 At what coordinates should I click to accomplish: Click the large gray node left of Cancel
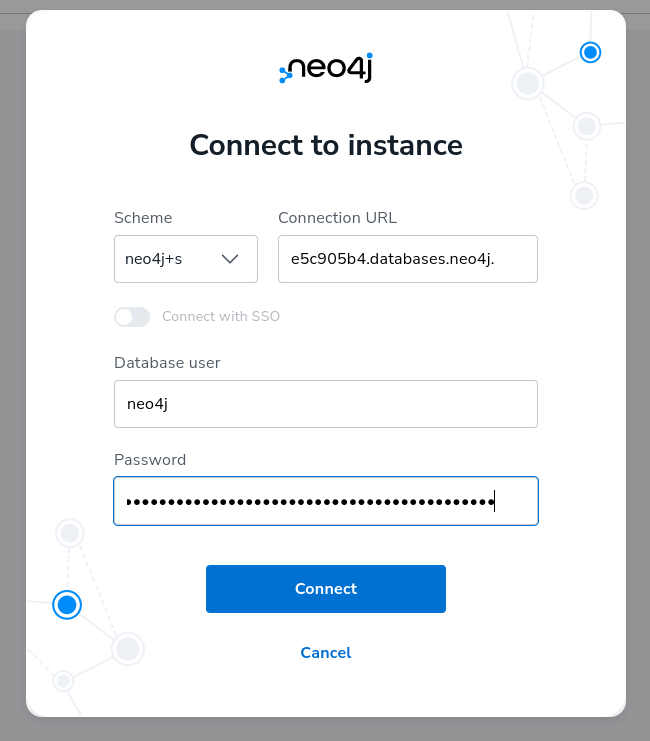tap(128, 649)
